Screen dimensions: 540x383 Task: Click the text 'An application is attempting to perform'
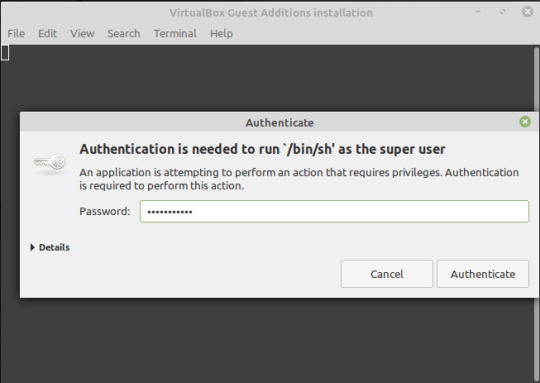point(178,172)
